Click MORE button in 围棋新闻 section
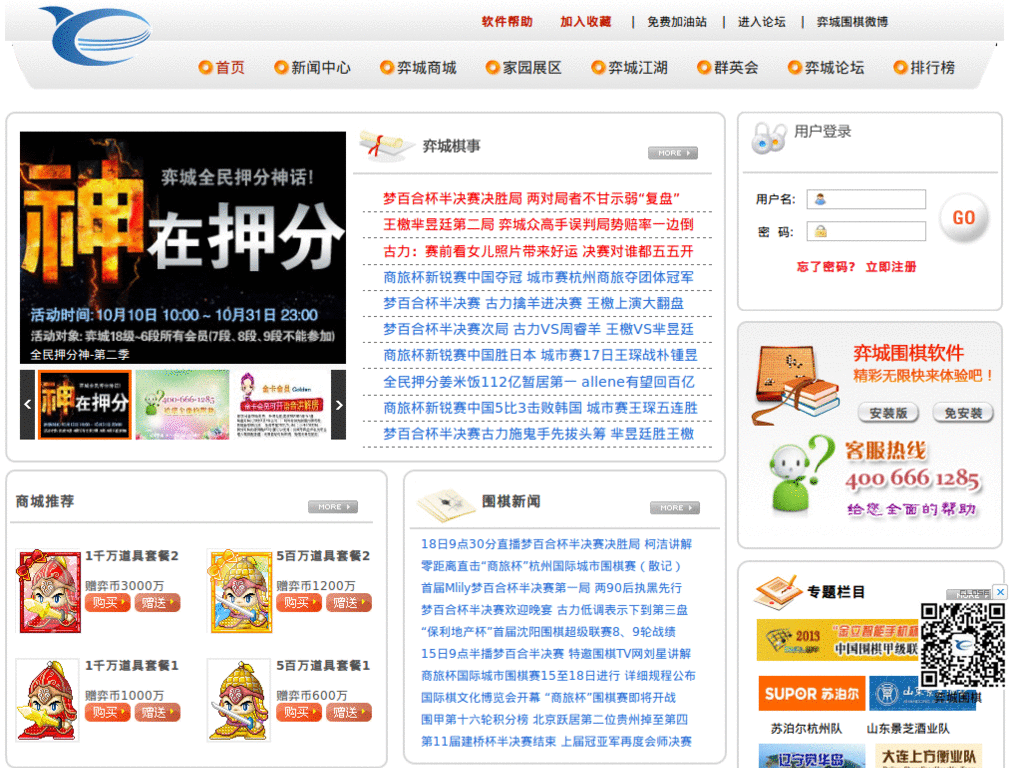Screen dimensions: 1024x768 coord(675,507)
